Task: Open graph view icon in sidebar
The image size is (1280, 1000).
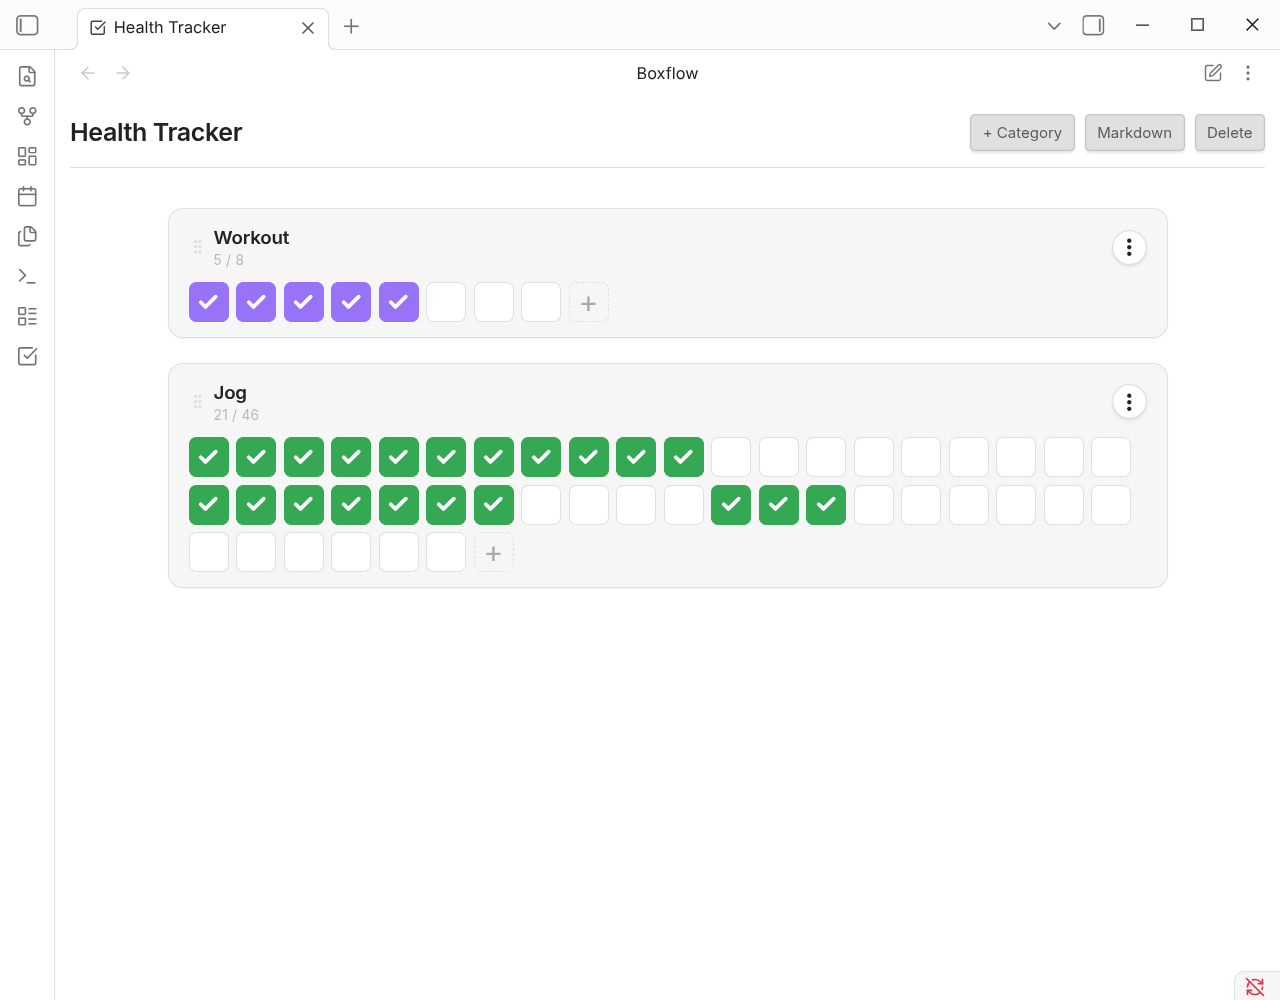Action: (27, 116)
